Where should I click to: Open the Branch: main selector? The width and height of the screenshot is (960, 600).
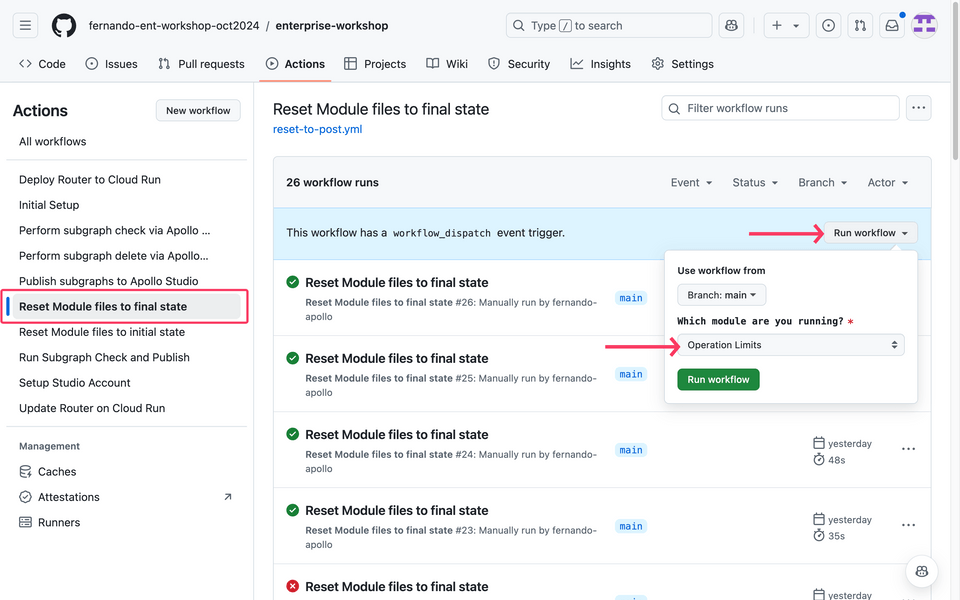tap(721, 295)
